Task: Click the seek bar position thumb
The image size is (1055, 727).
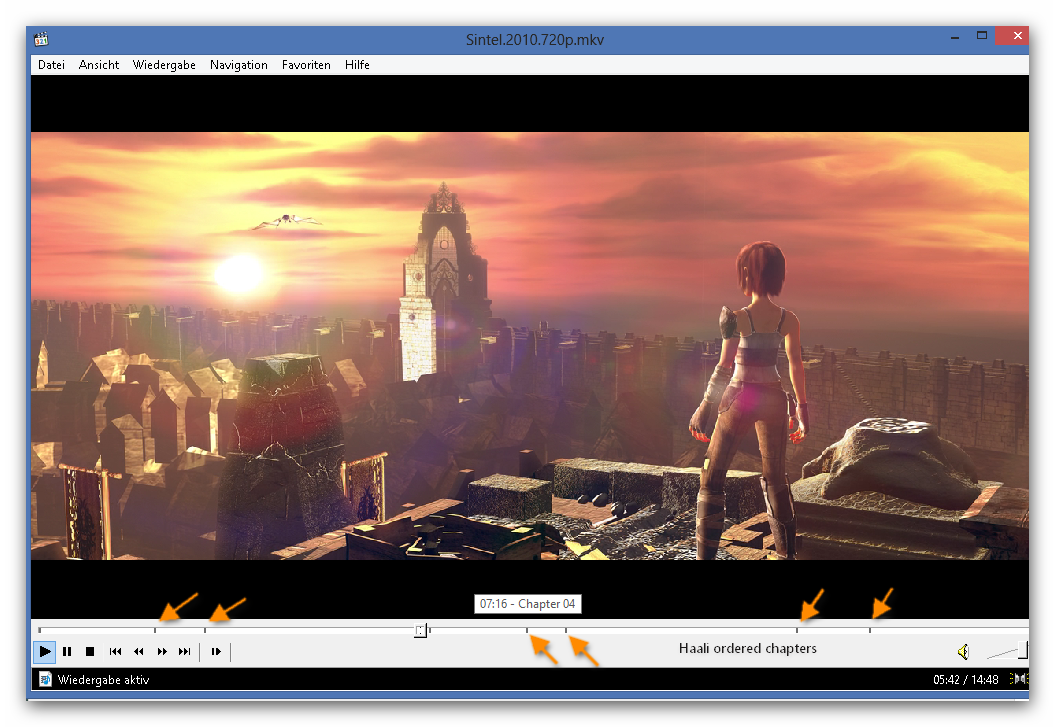Action: coord(421,631)
